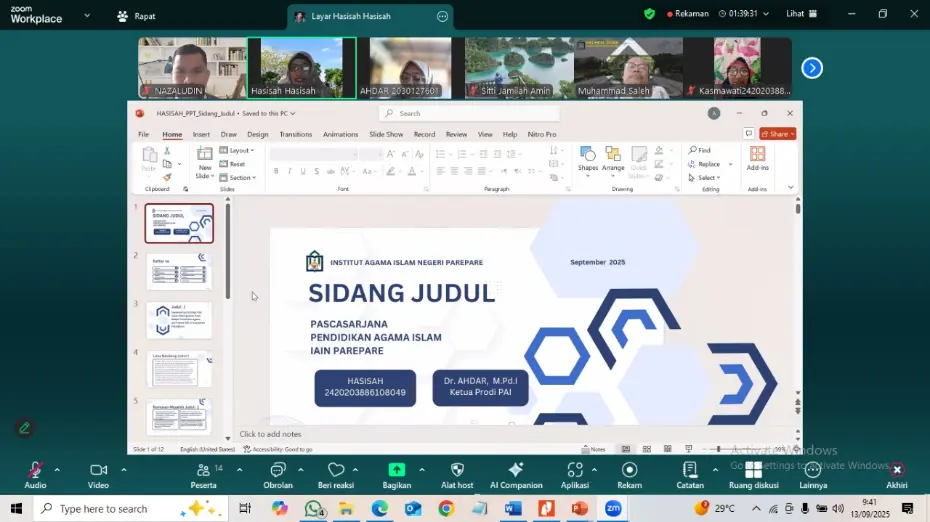Open the Lihat view layout menu

[x=801, y=14]
